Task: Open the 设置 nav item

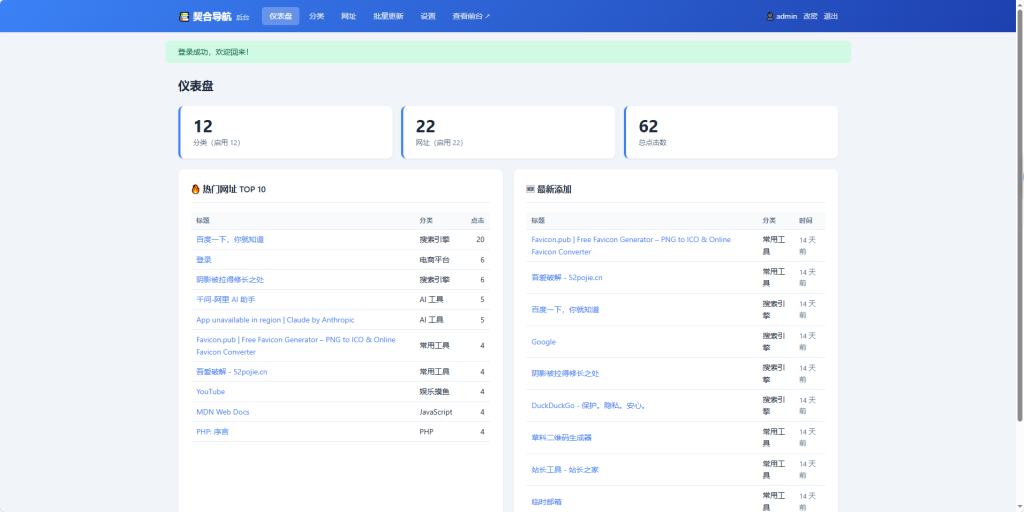Action: pyautogui.click(x=428, y=16)
